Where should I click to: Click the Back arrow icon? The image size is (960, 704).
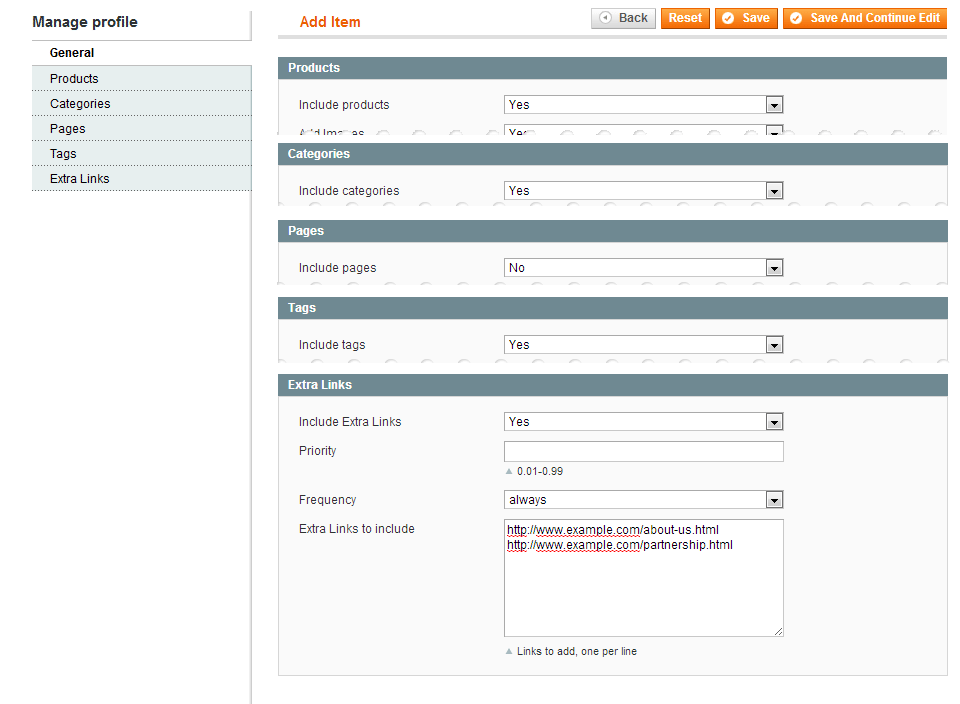(606, 18)
